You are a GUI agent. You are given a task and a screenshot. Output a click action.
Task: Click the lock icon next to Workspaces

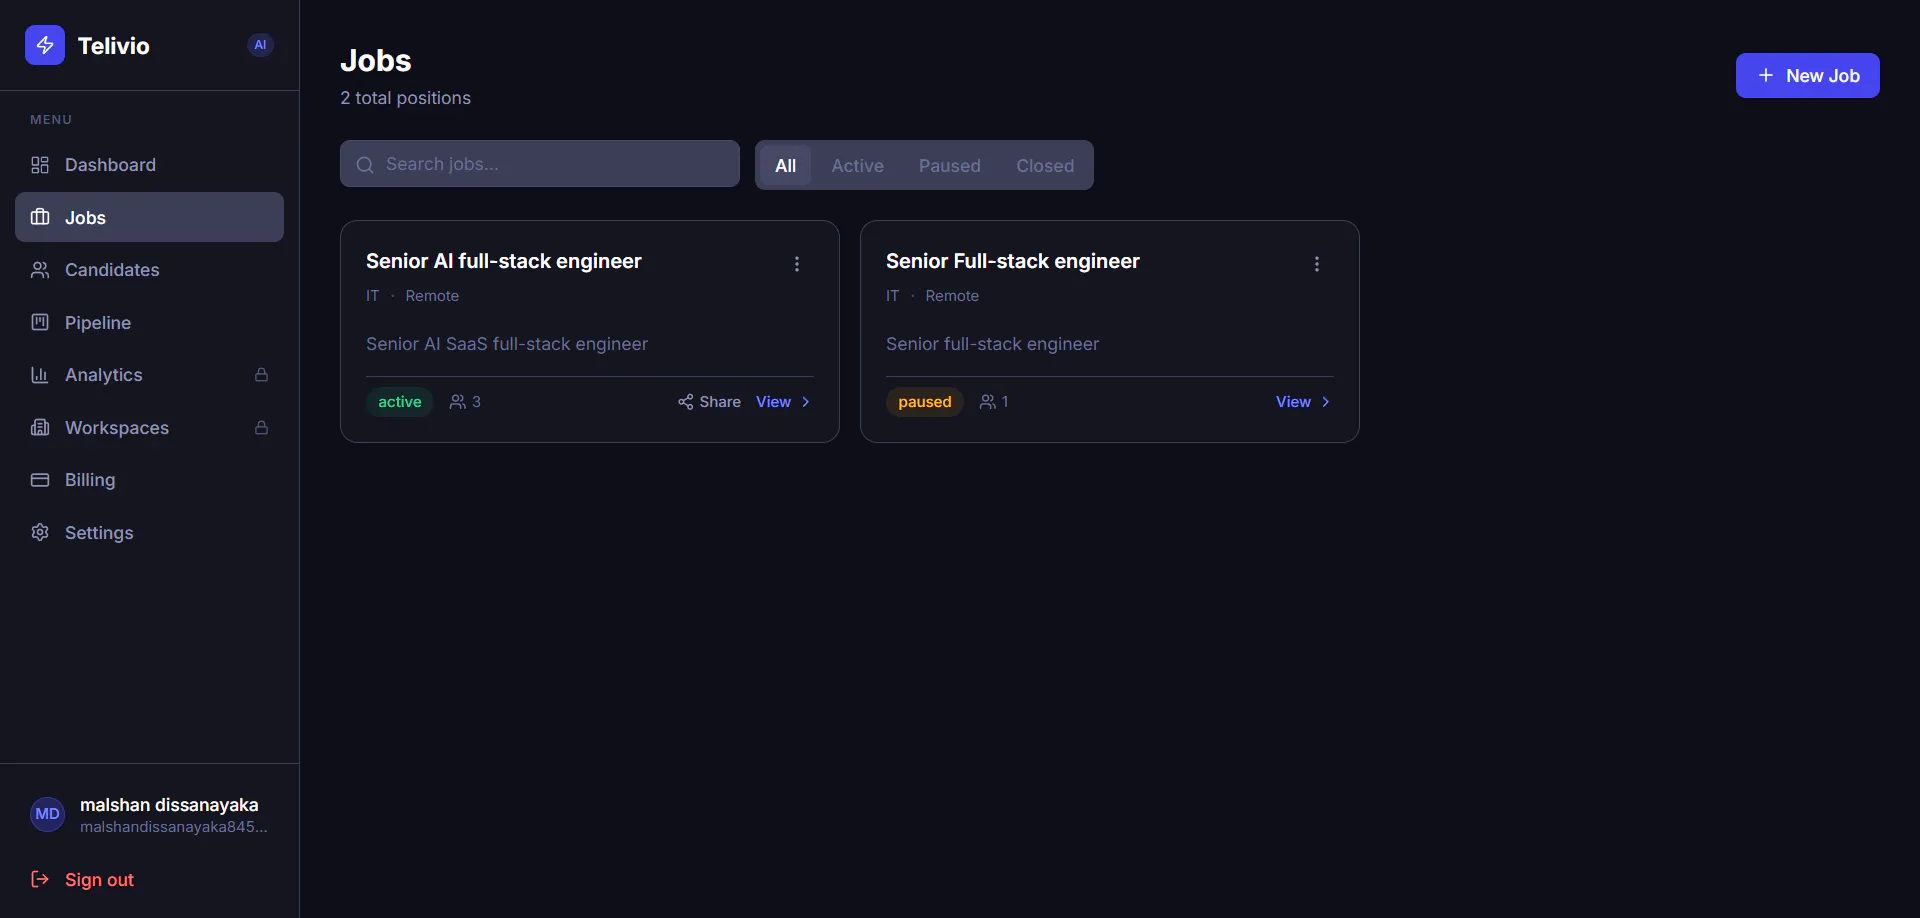(261, 427)
